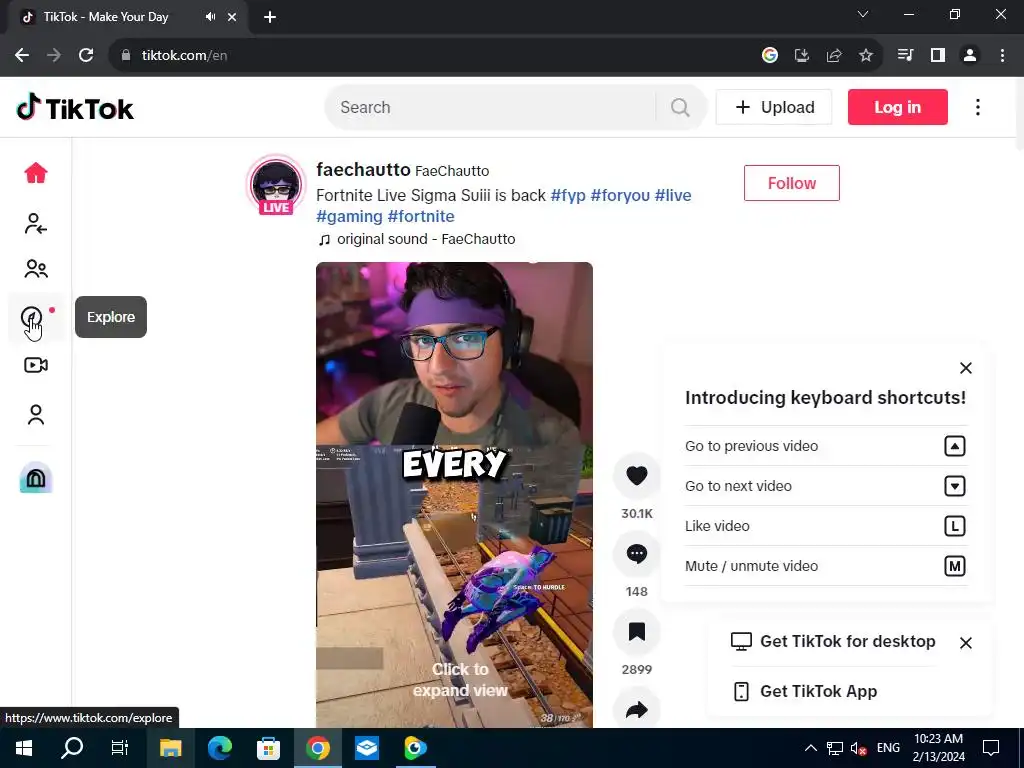Close the keyboard shortcuts panel
The image size is (1024, 768).
(x=966, y=368)
